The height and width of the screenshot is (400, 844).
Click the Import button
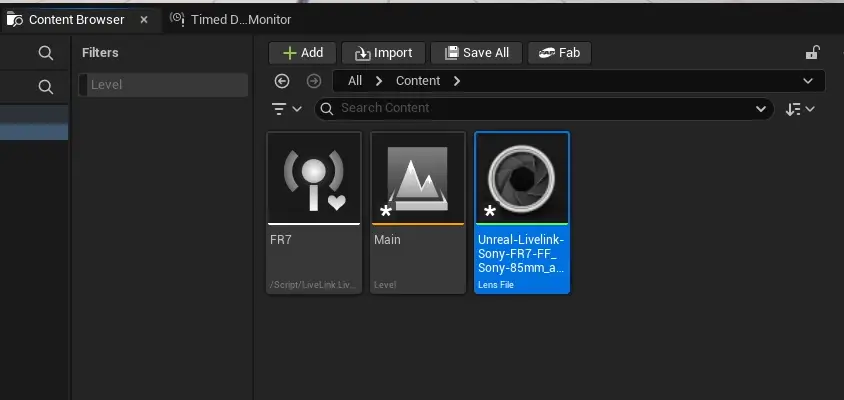(384, 53)
